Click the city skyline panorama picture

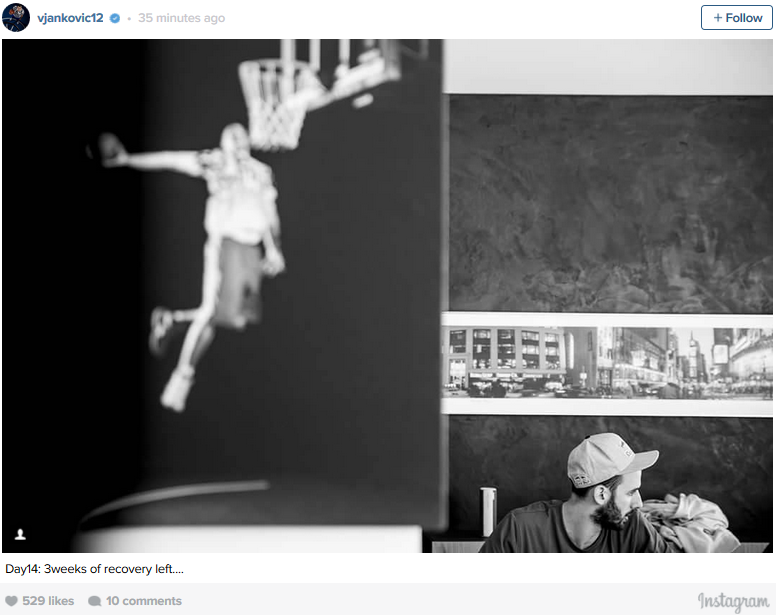607,362
